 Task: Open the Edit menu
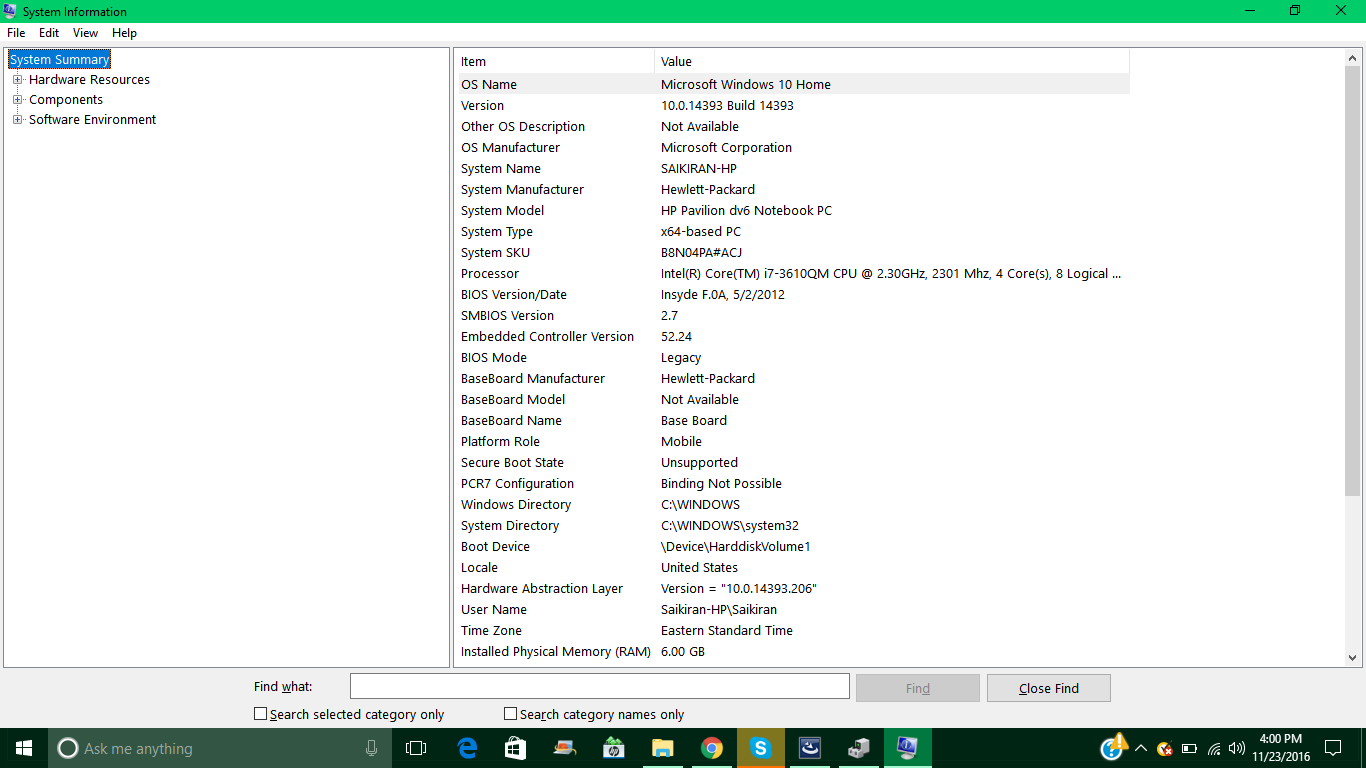[49, 33]
